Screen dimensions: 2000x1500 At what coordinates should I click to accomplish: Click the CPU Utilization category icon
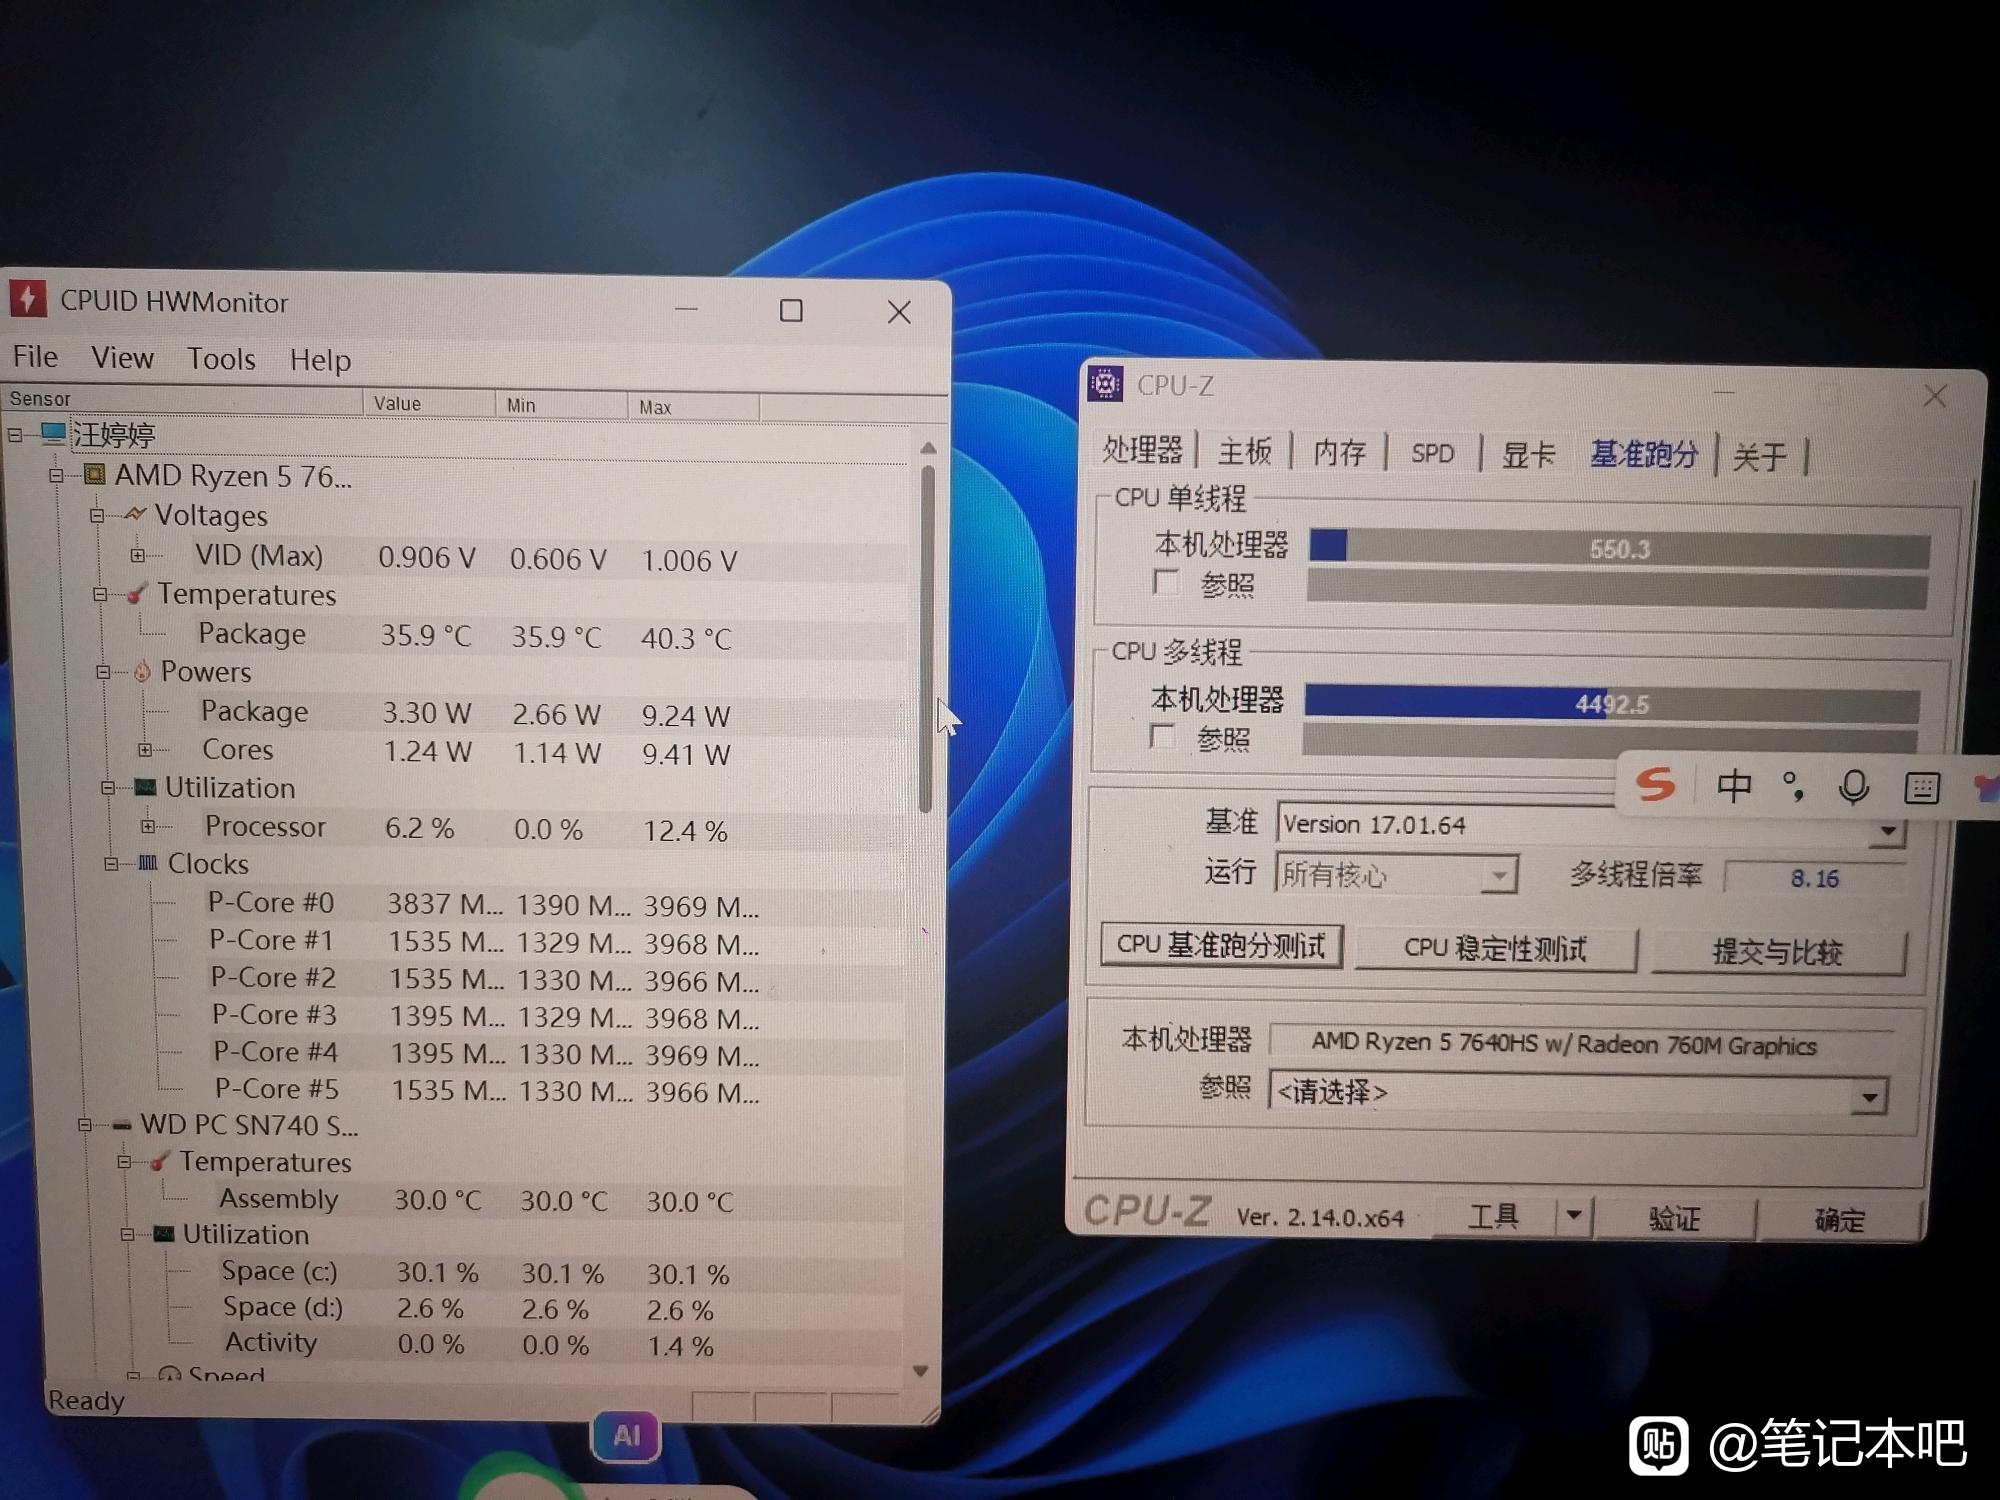(x=146, y=787)
